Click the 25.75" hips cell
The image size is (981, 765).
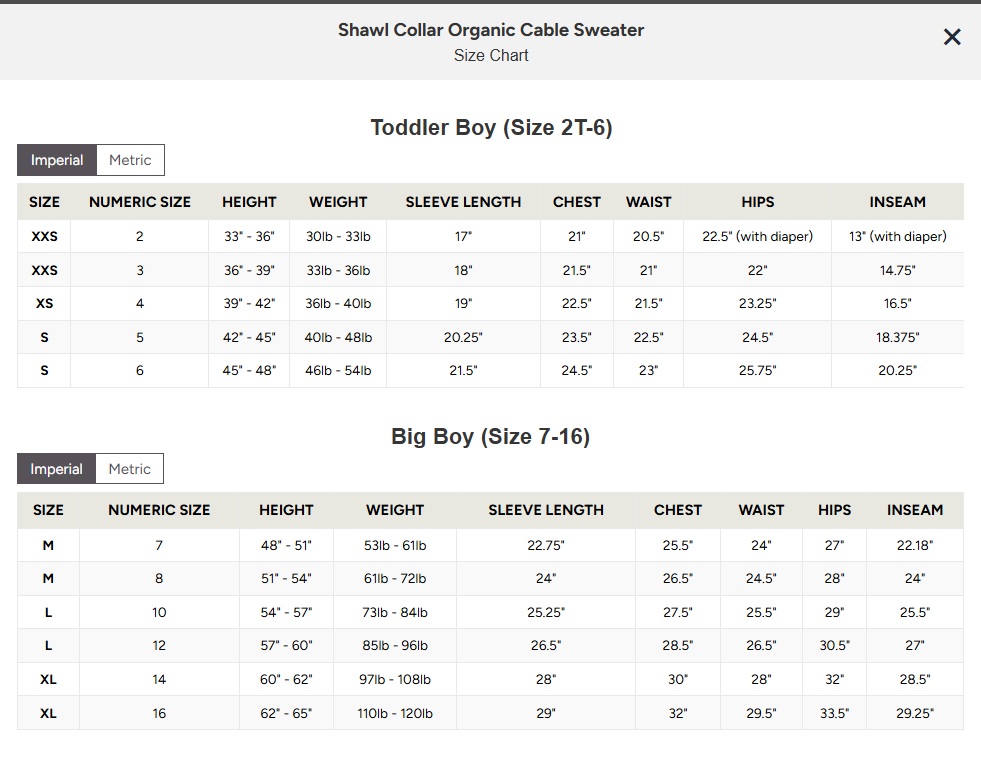(757, 370)
